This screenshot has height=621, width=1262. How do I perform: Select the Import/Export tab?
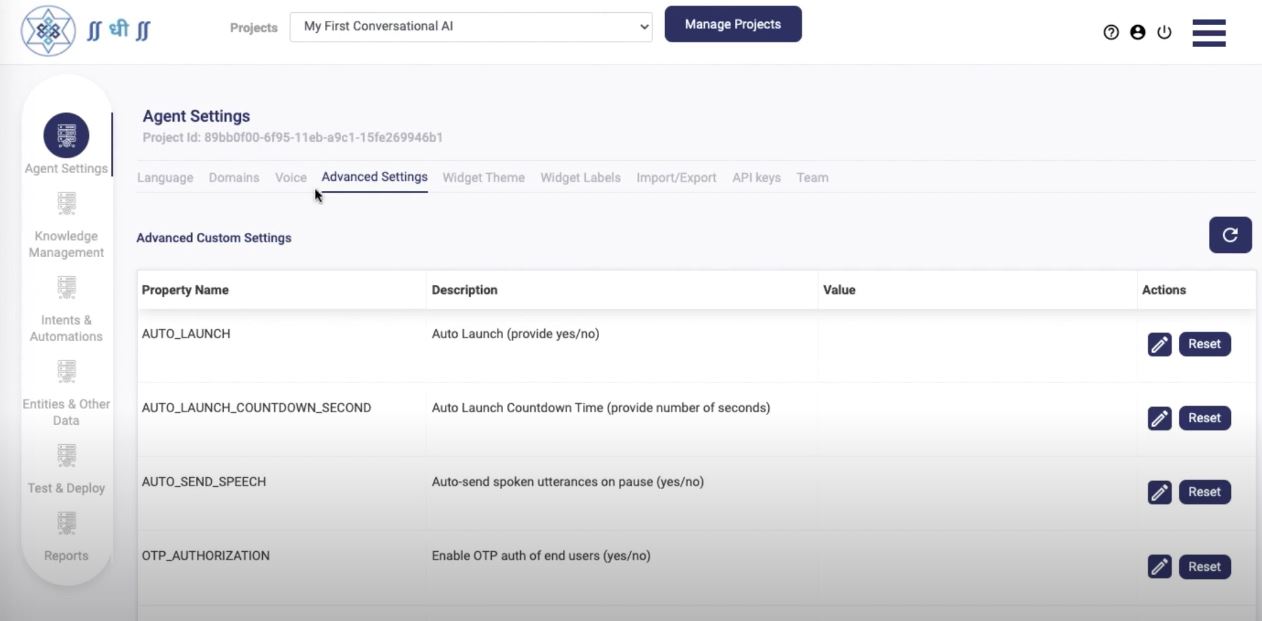coord(676,178)
